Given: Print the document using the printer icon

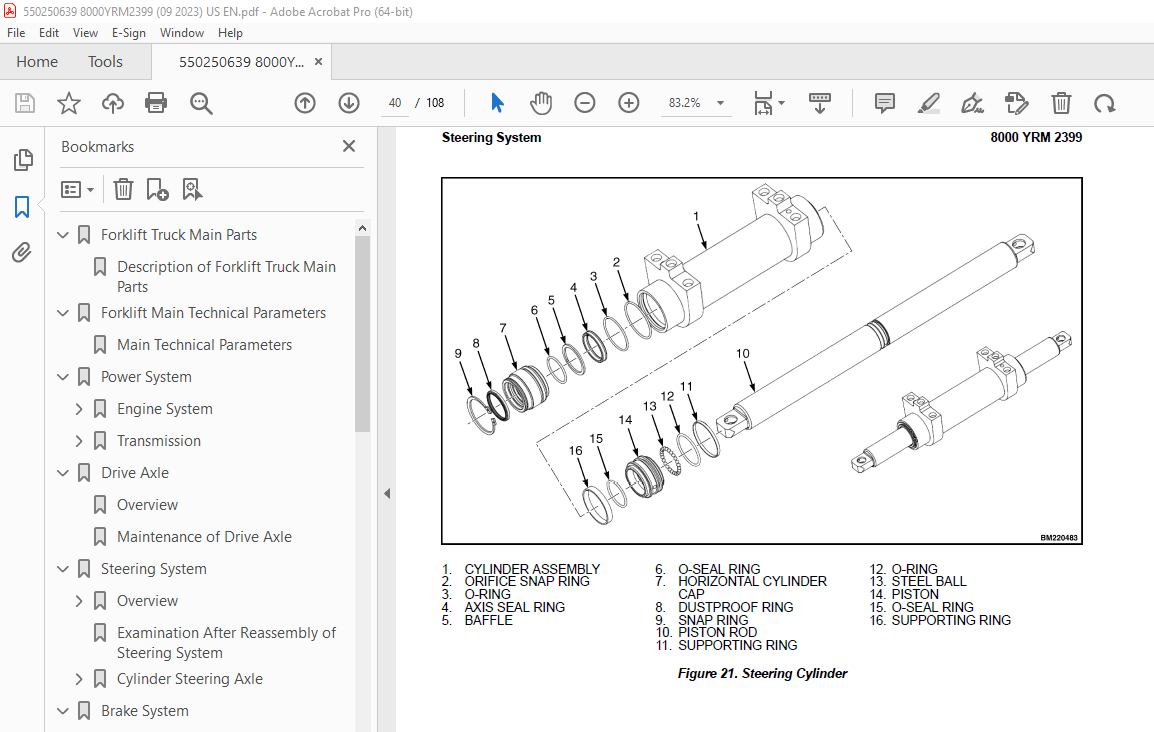Looking at the screenshot, I should pos(156,103).
